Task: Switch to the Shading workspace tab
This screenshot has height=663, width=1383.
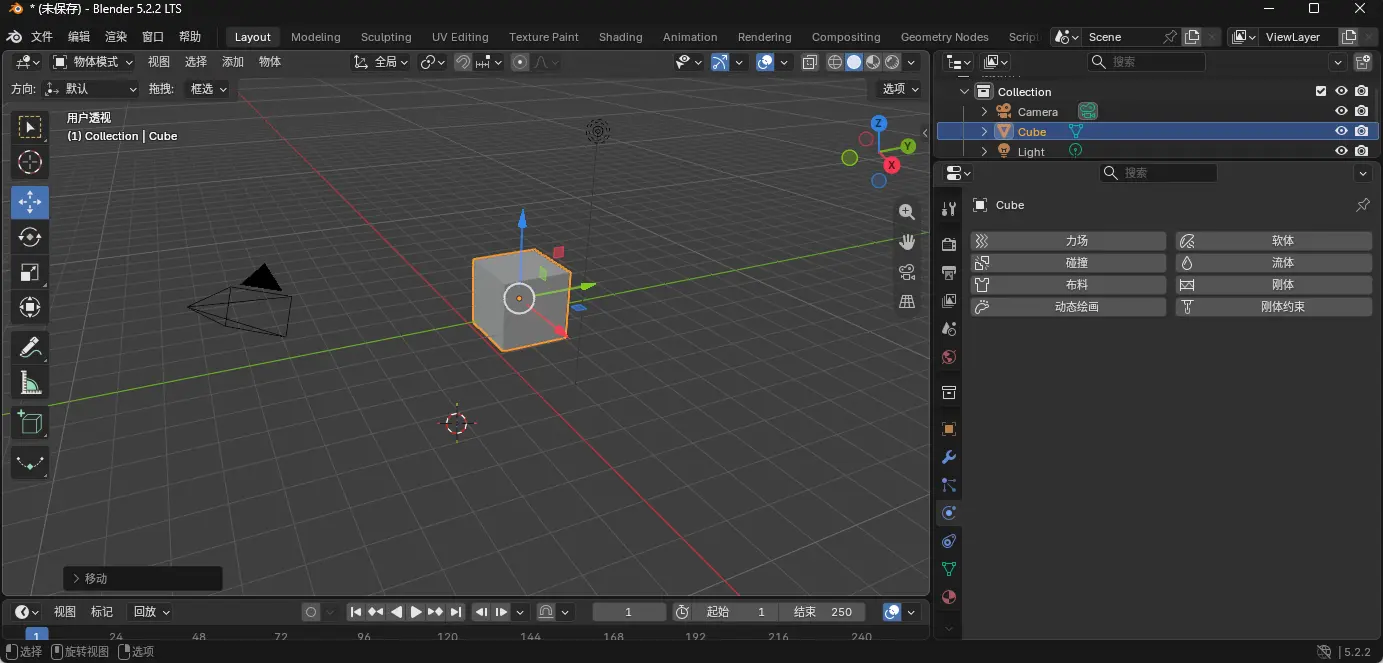Action: coord(621,37)
